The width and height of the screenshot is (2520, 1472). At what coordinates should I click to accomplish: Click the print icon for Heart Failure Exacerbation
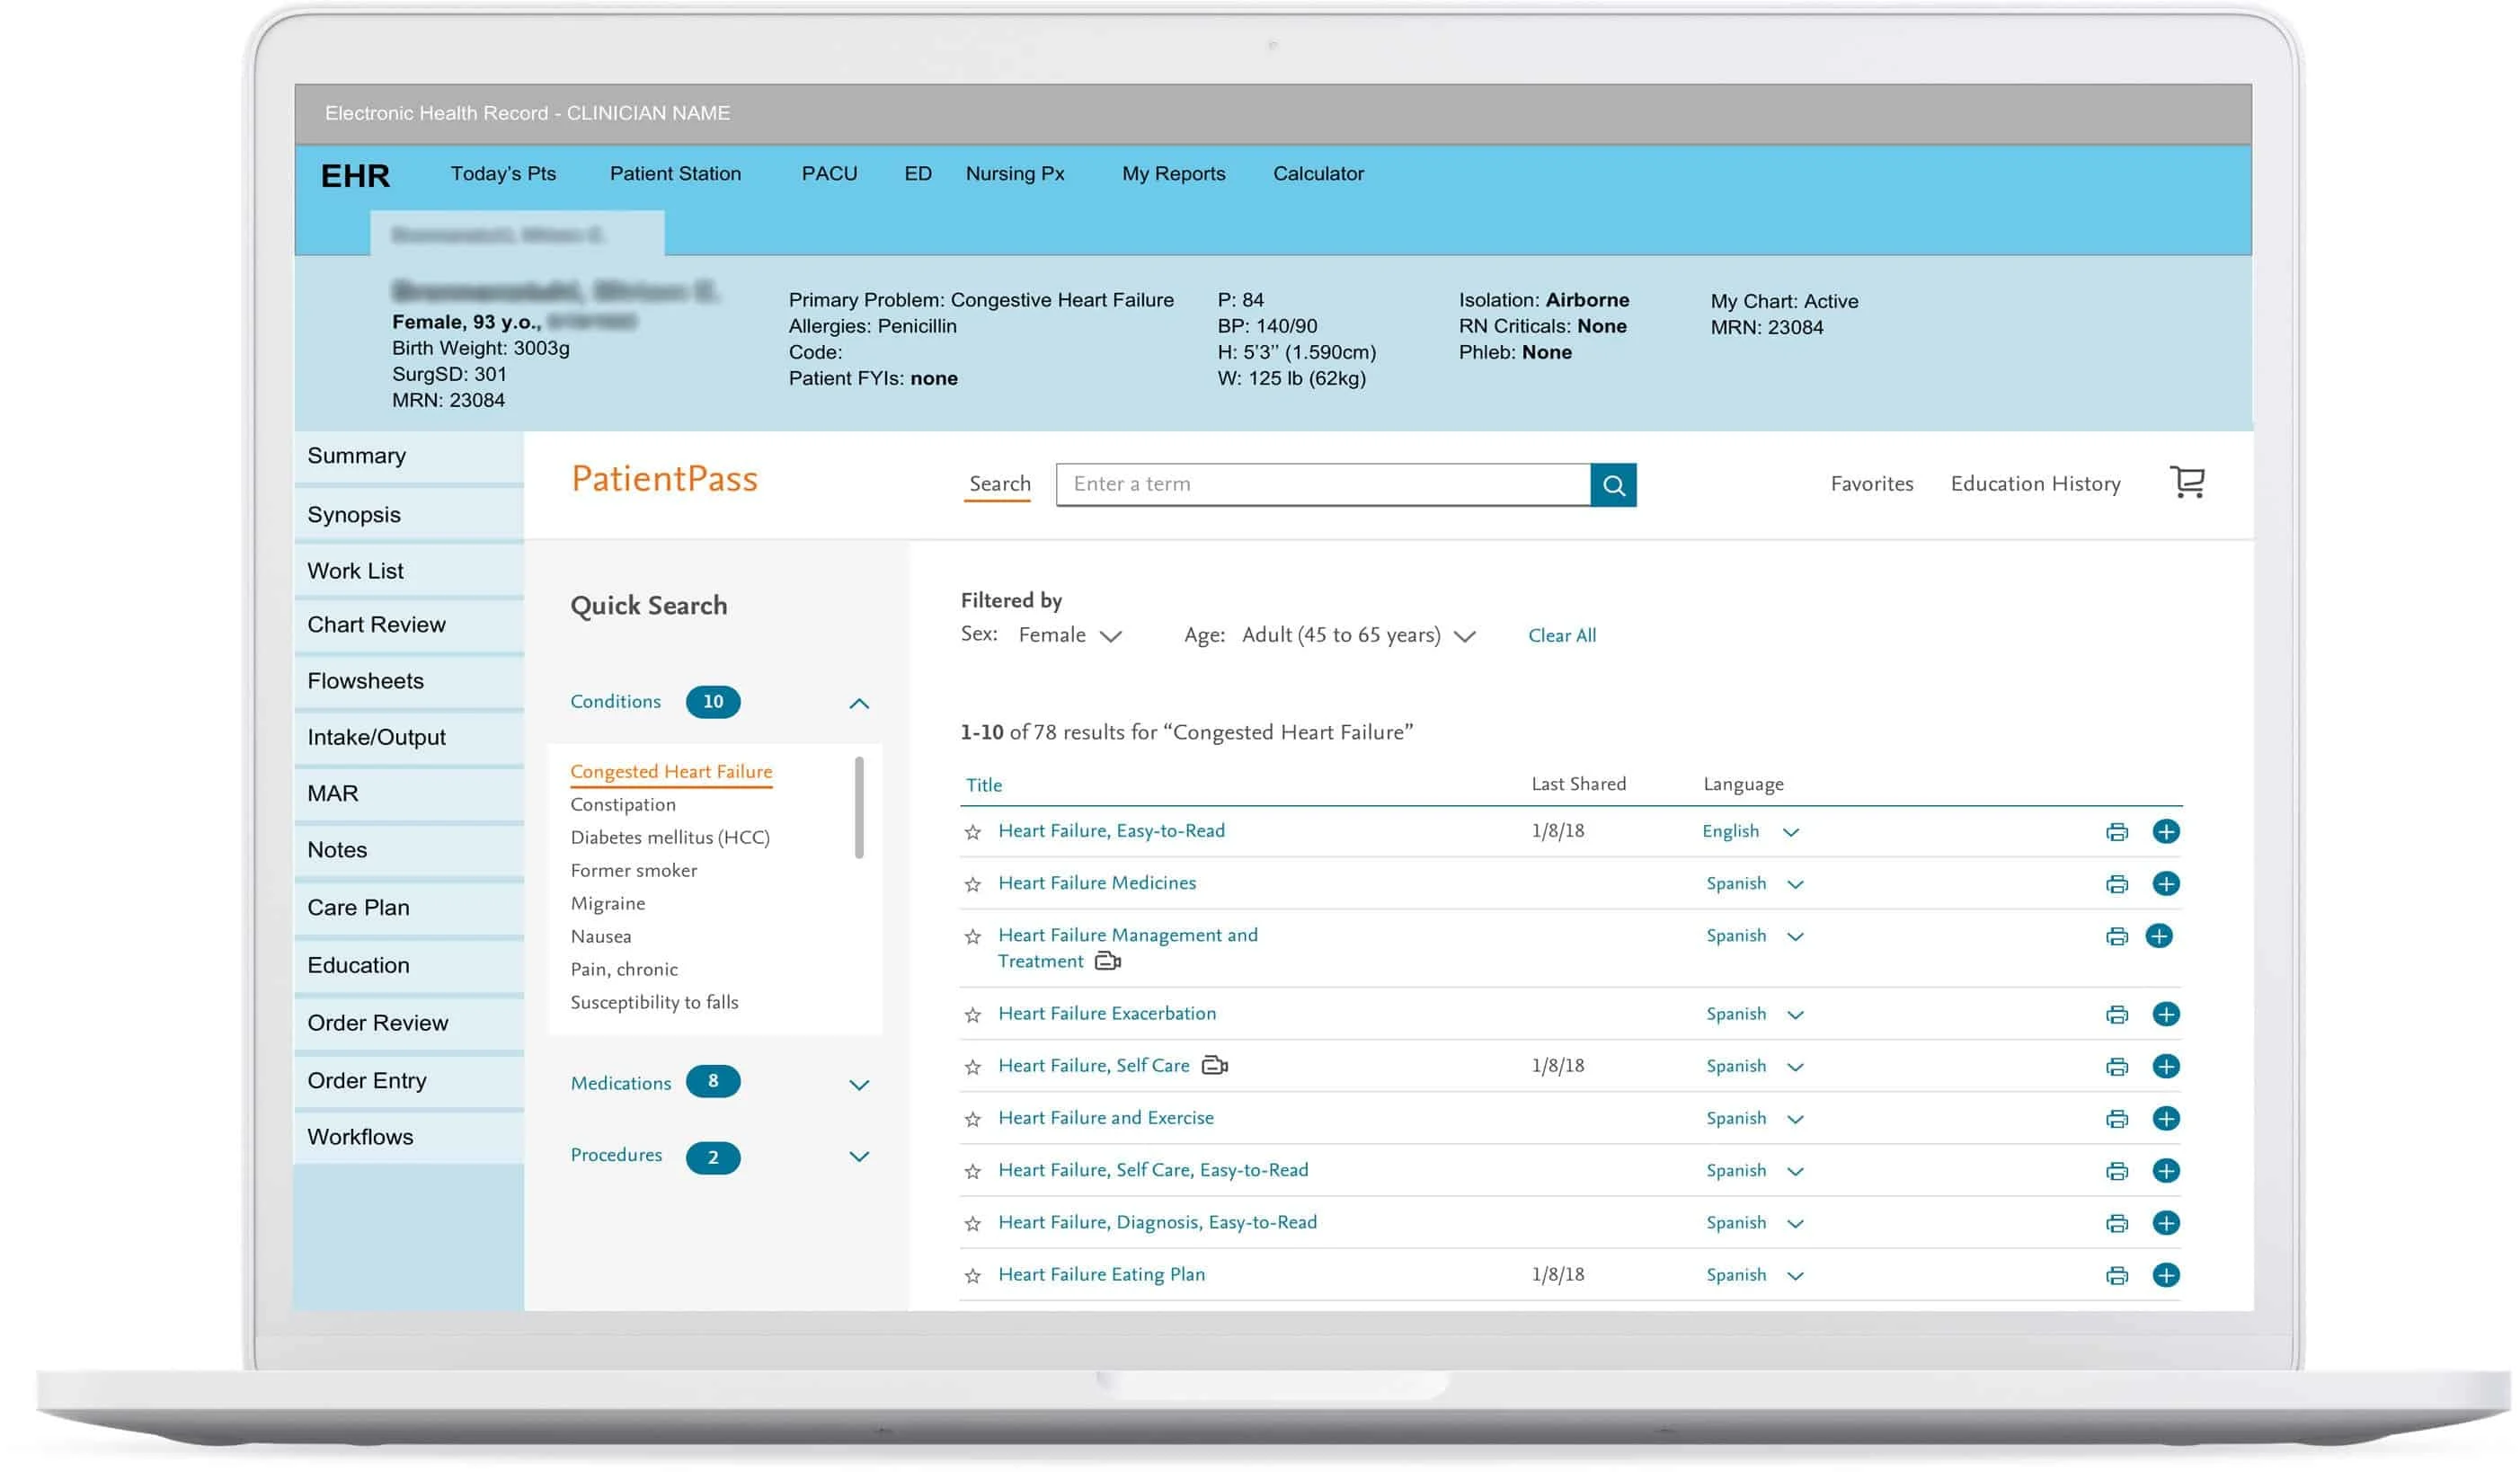click(x=2117, y=1013)
